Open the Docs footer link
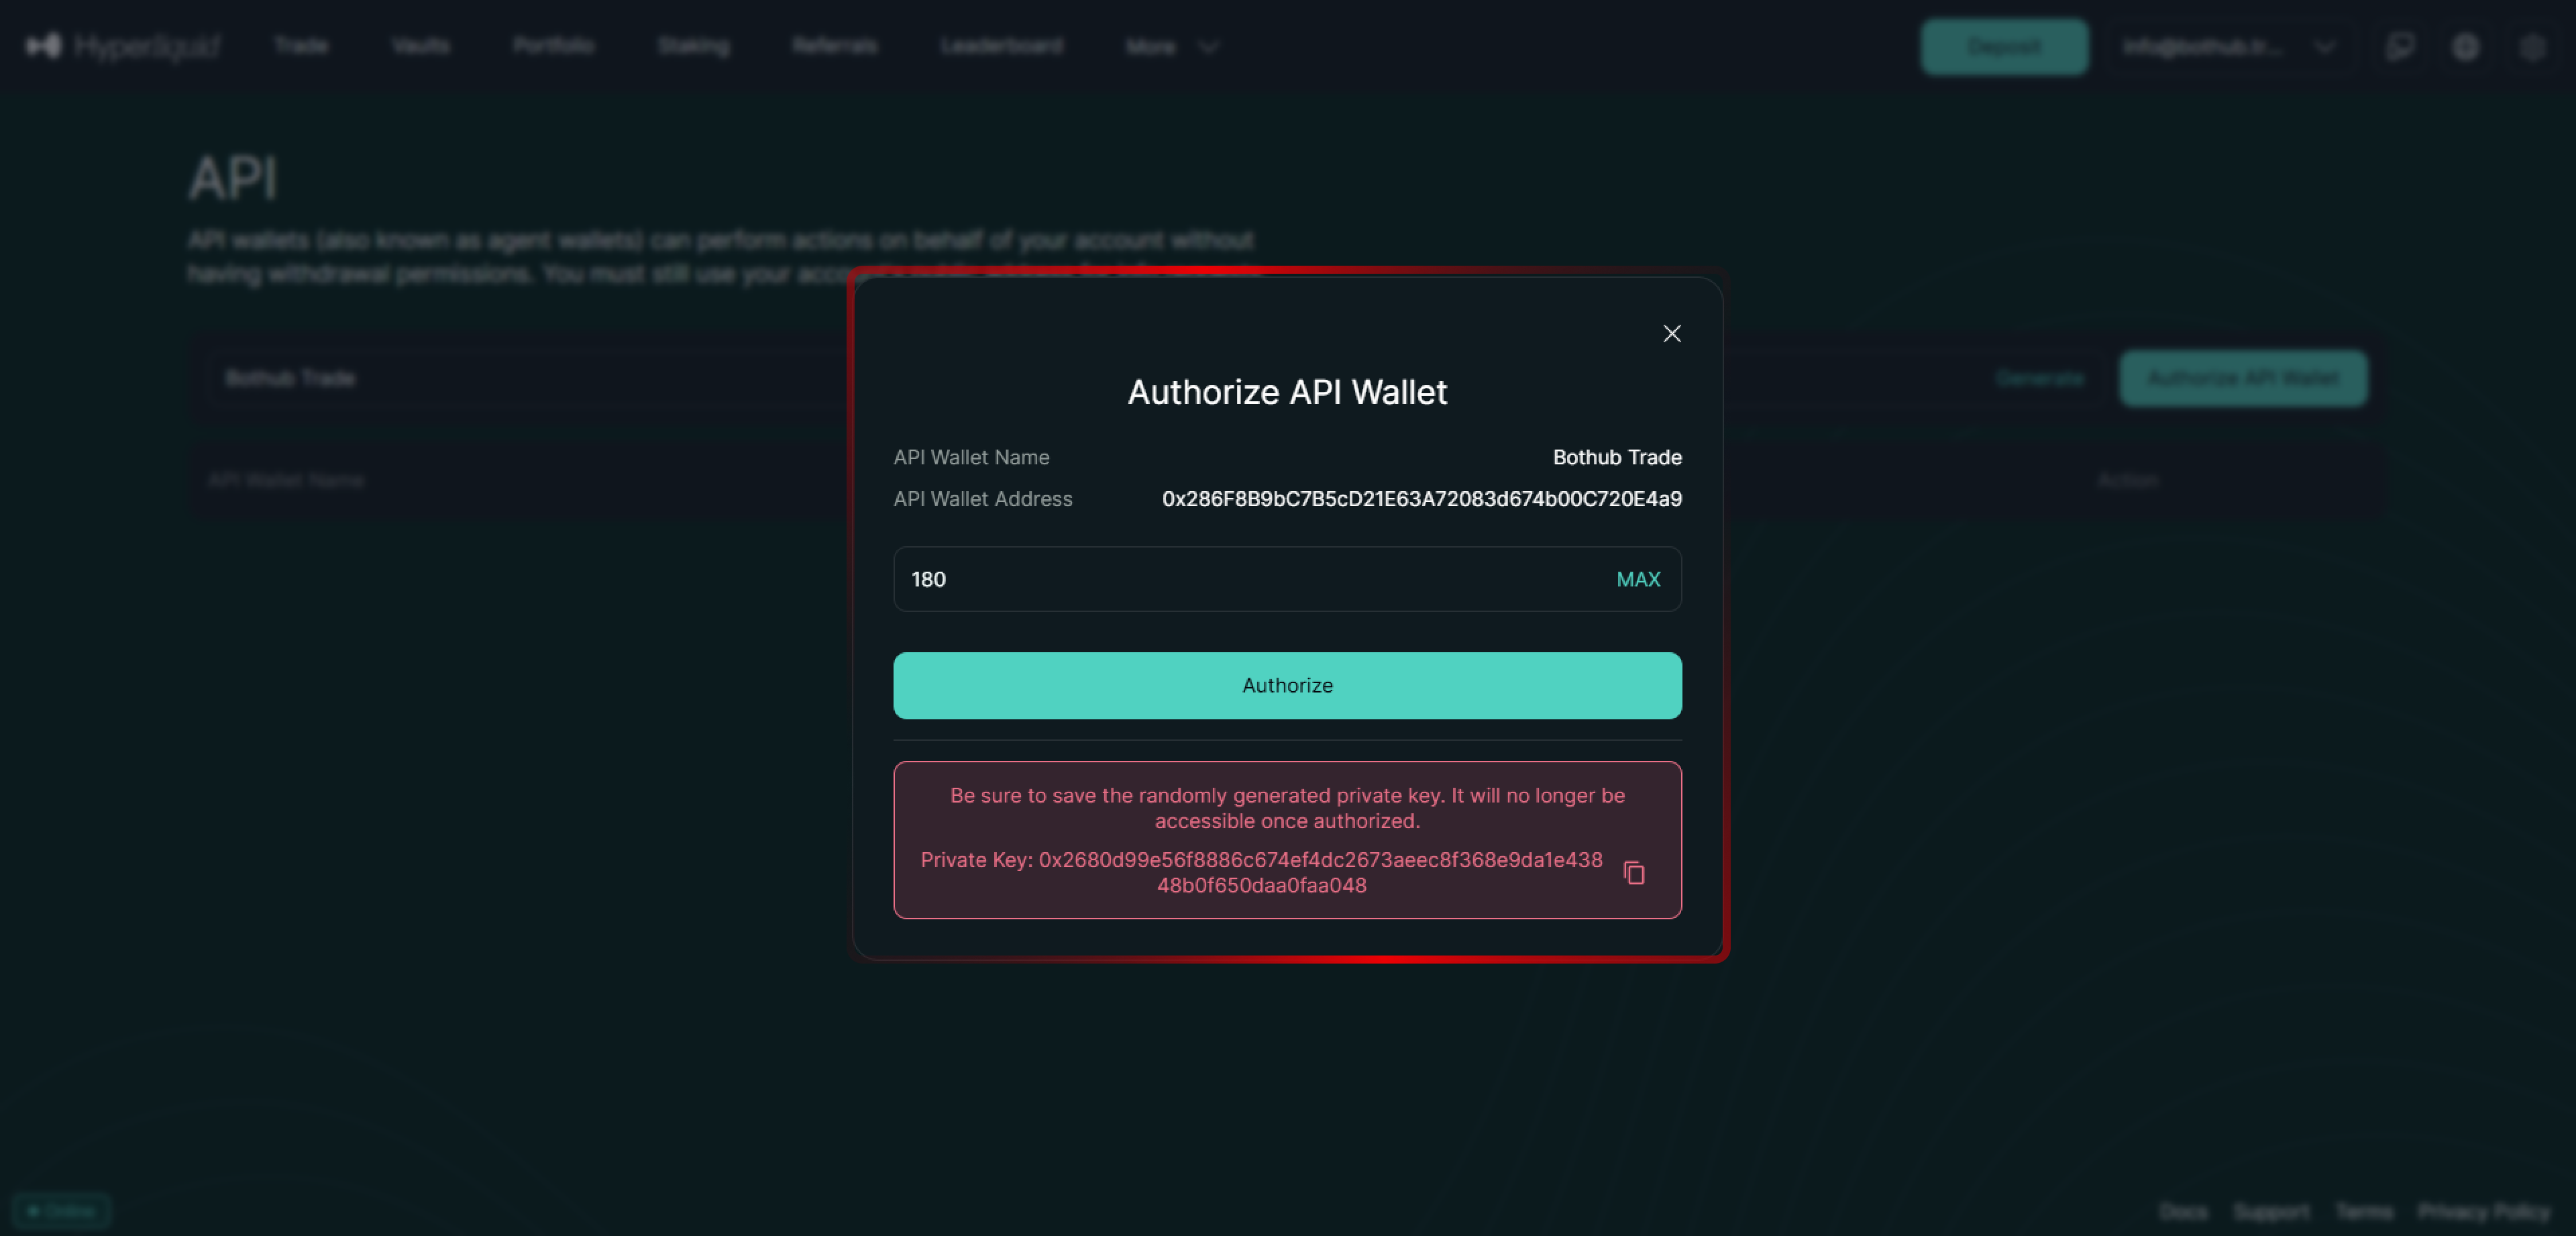Screen dimensions: 2576x1236 2183,1211
